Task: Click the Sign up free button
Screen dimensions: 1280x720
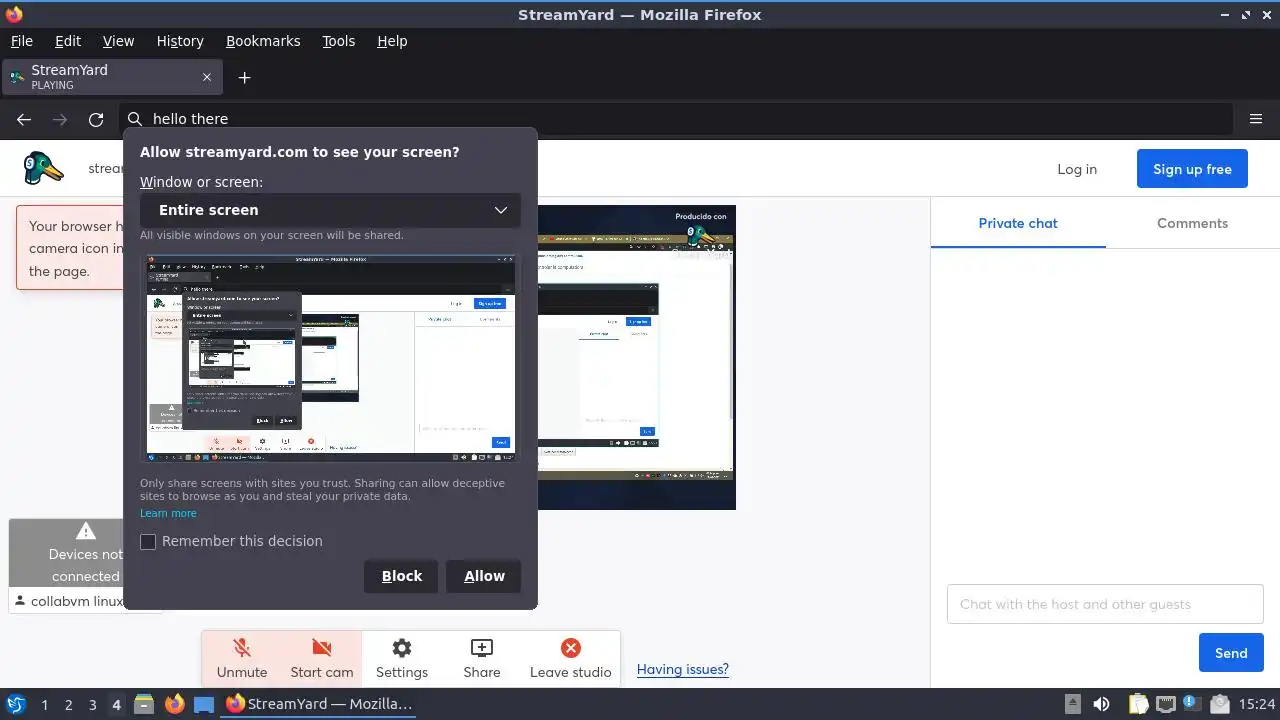Action: point(1192,169)
